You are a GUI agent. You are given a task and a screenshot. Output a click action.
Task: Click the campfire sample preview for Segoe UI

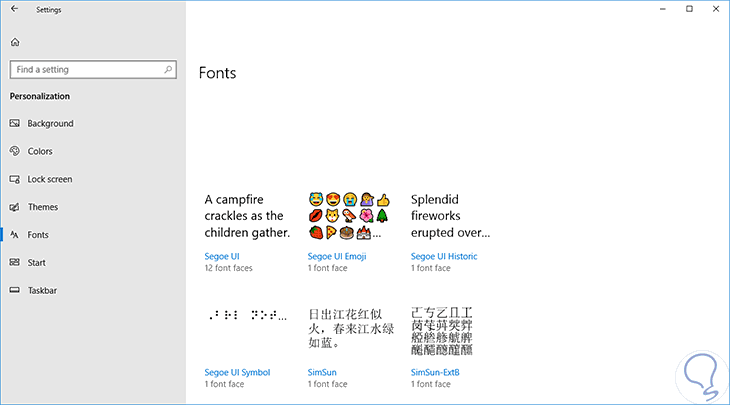[x=247, y=216]
